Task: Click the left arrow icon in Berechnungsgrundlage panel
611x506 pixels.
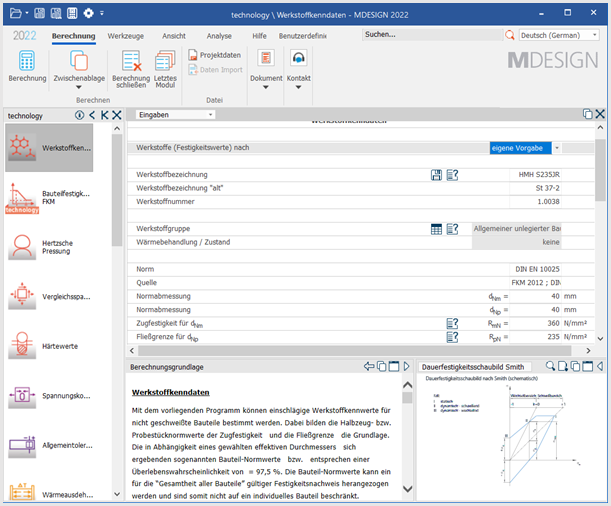Action: tap(369, 366)
